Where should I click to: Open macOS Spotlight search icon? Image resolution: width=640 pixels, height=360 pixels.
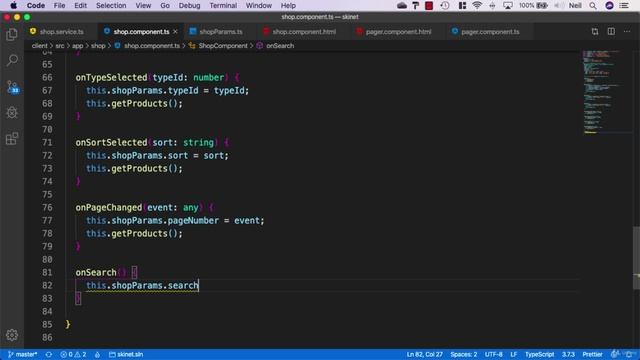593,5
